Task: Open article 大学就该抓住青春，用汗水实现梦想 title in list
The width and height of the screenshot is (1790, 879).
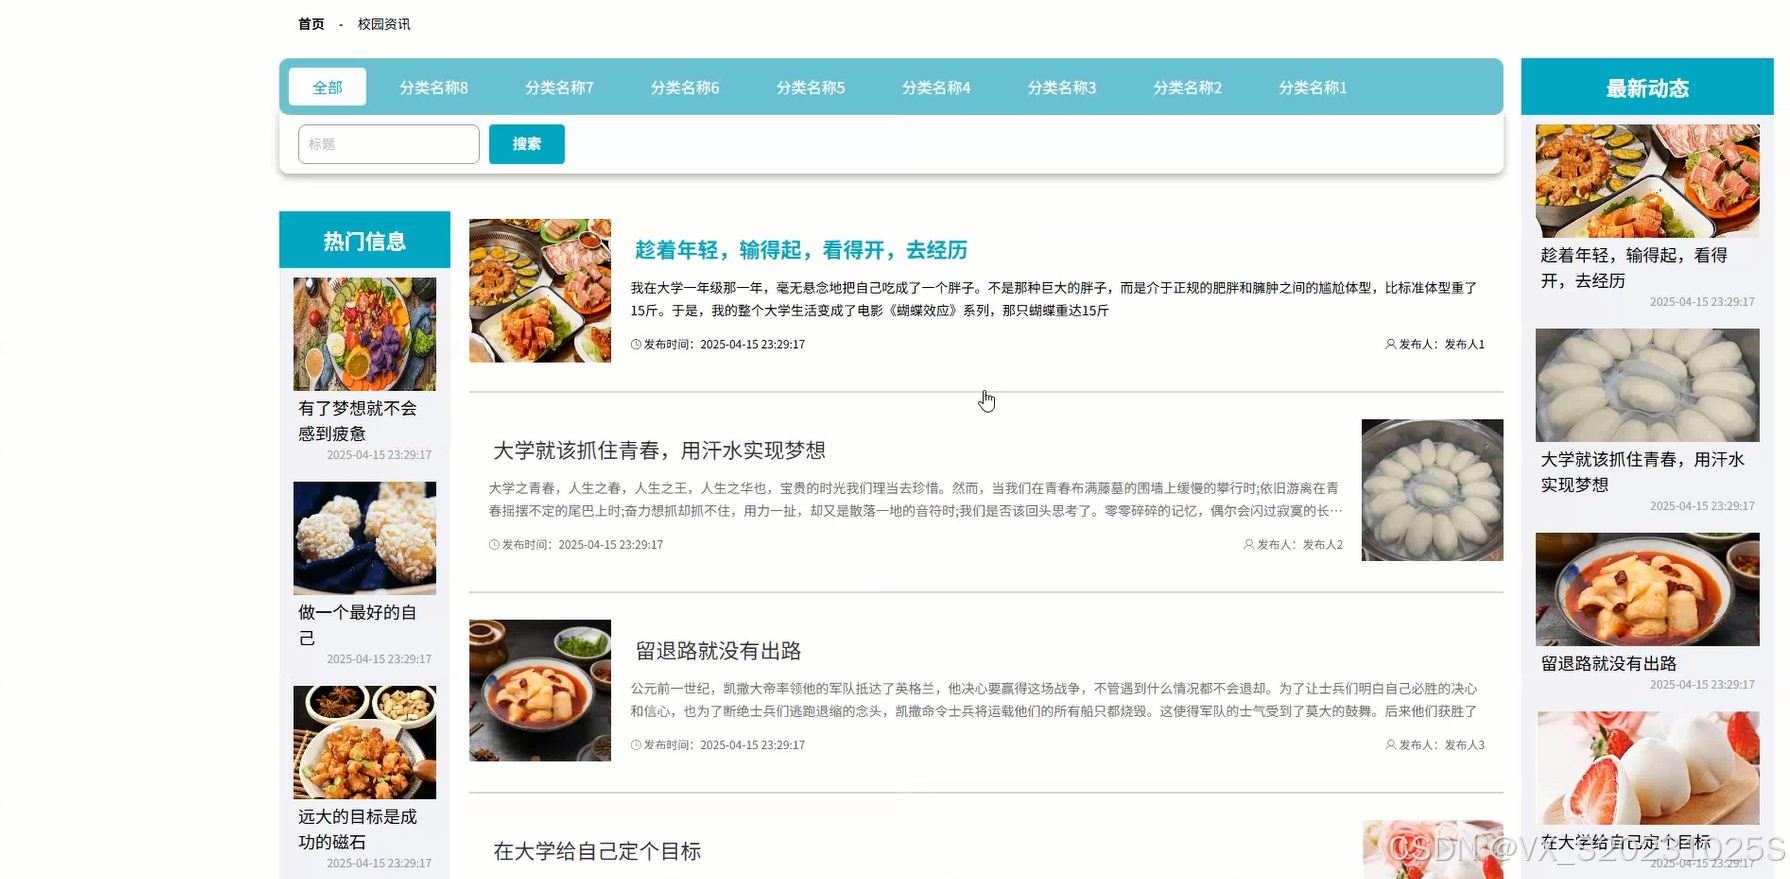Action: coord(659,451)
